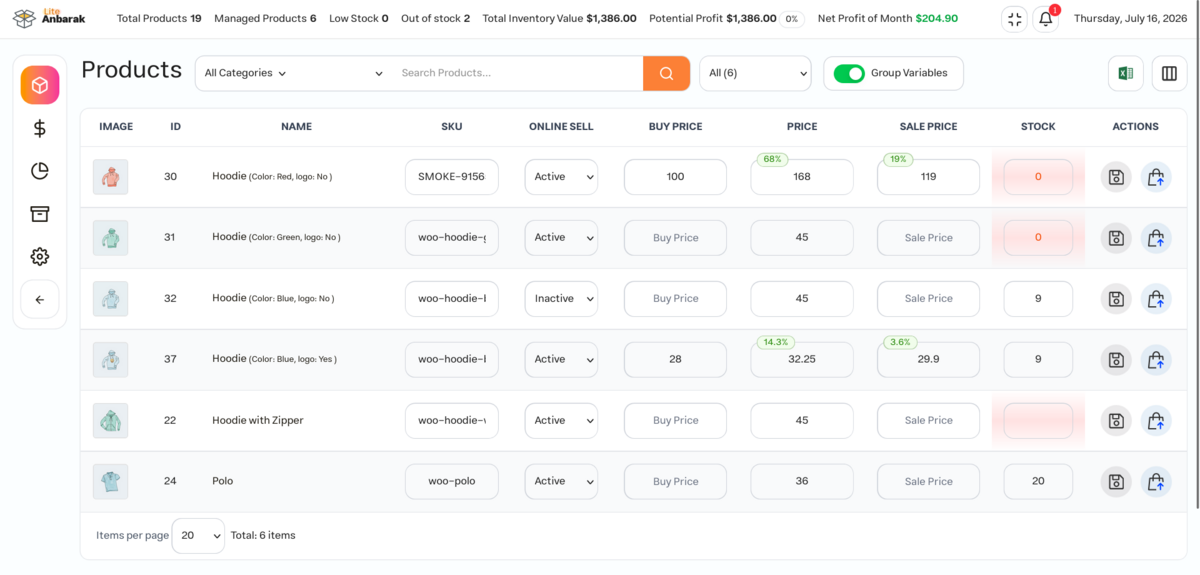Click the 0% badge next to Potential Profit

(x=792, y=19)
